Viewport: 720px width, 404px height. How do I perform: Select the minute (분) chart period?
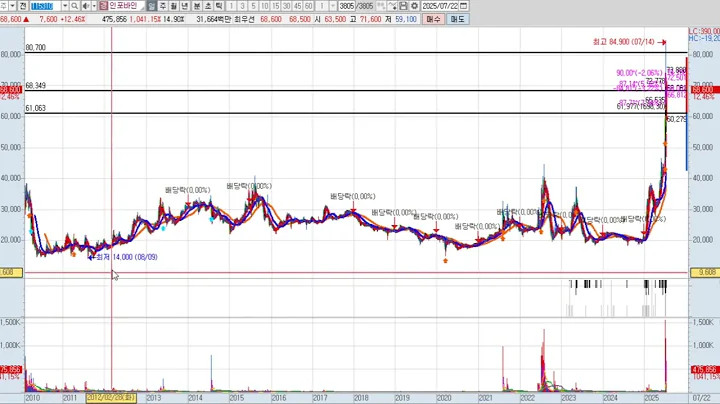pyautogui.click(x=197, y=6)
